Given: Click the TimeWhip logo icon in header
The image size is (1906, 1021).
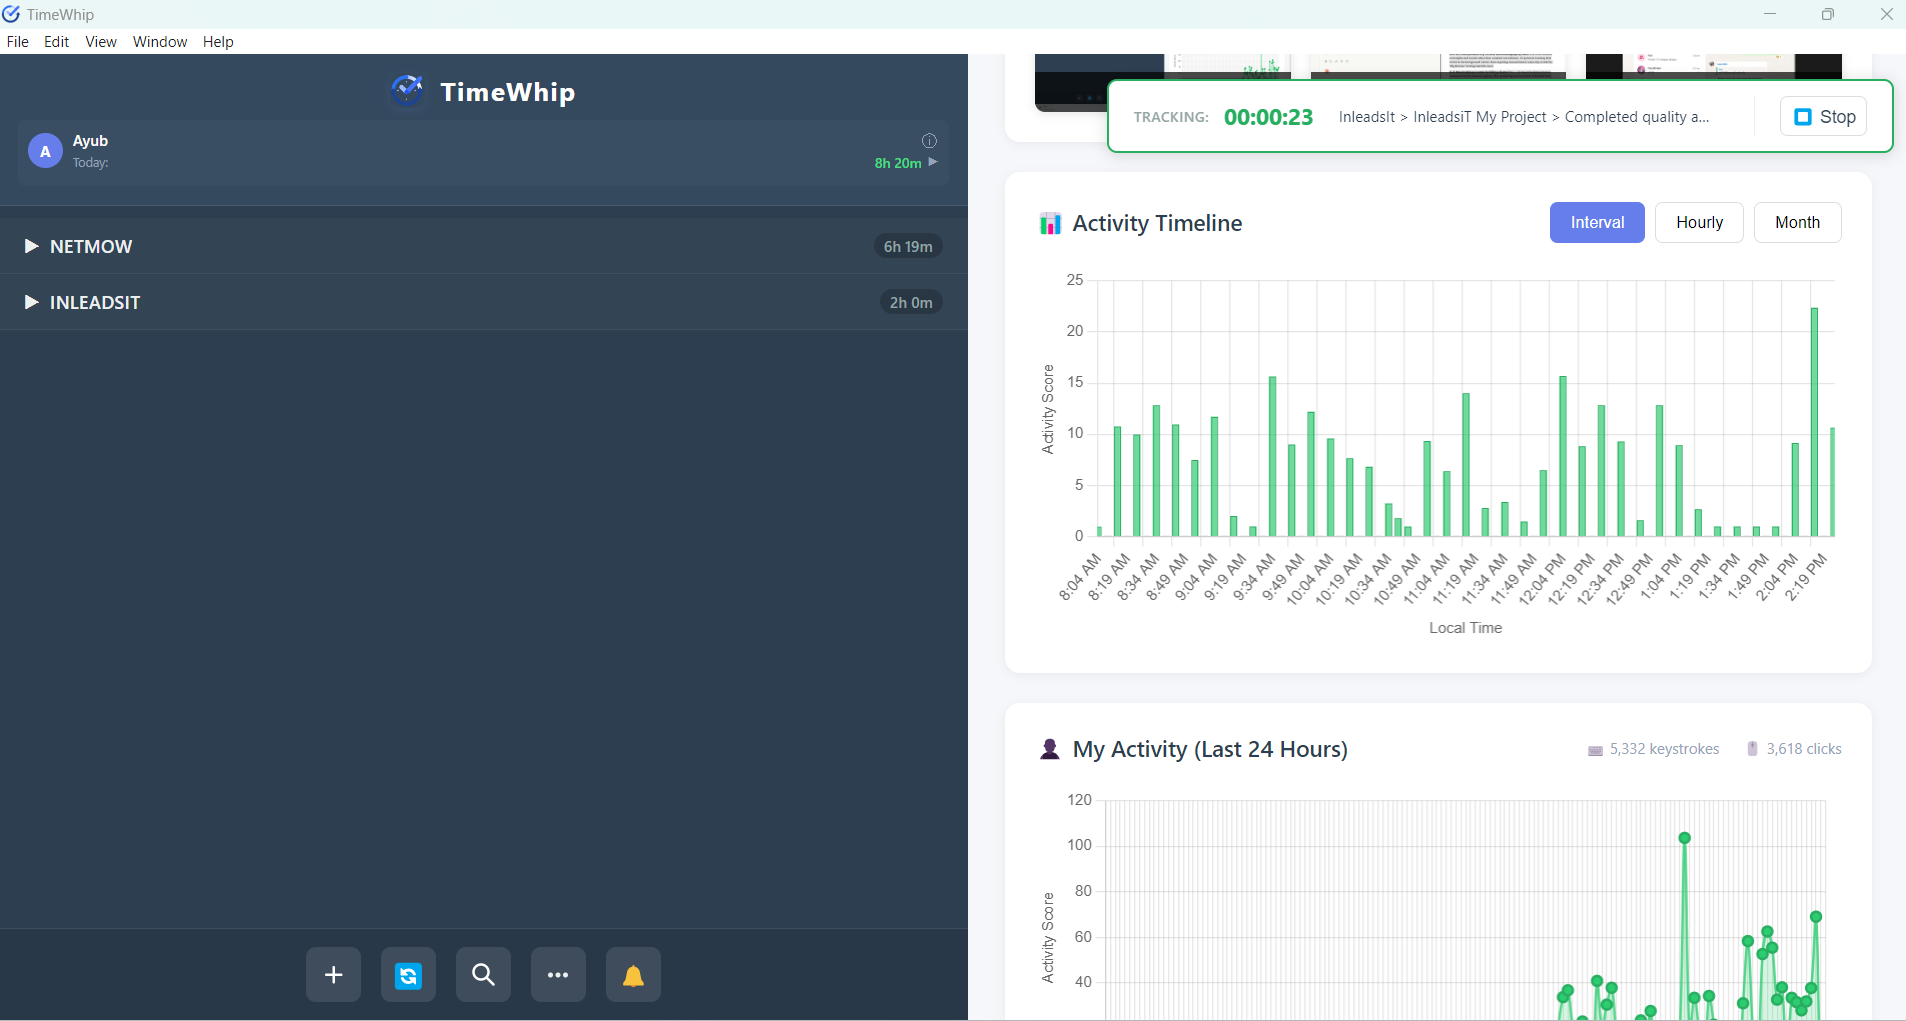Looking at the screenshot, I should [x=407, y=91].
